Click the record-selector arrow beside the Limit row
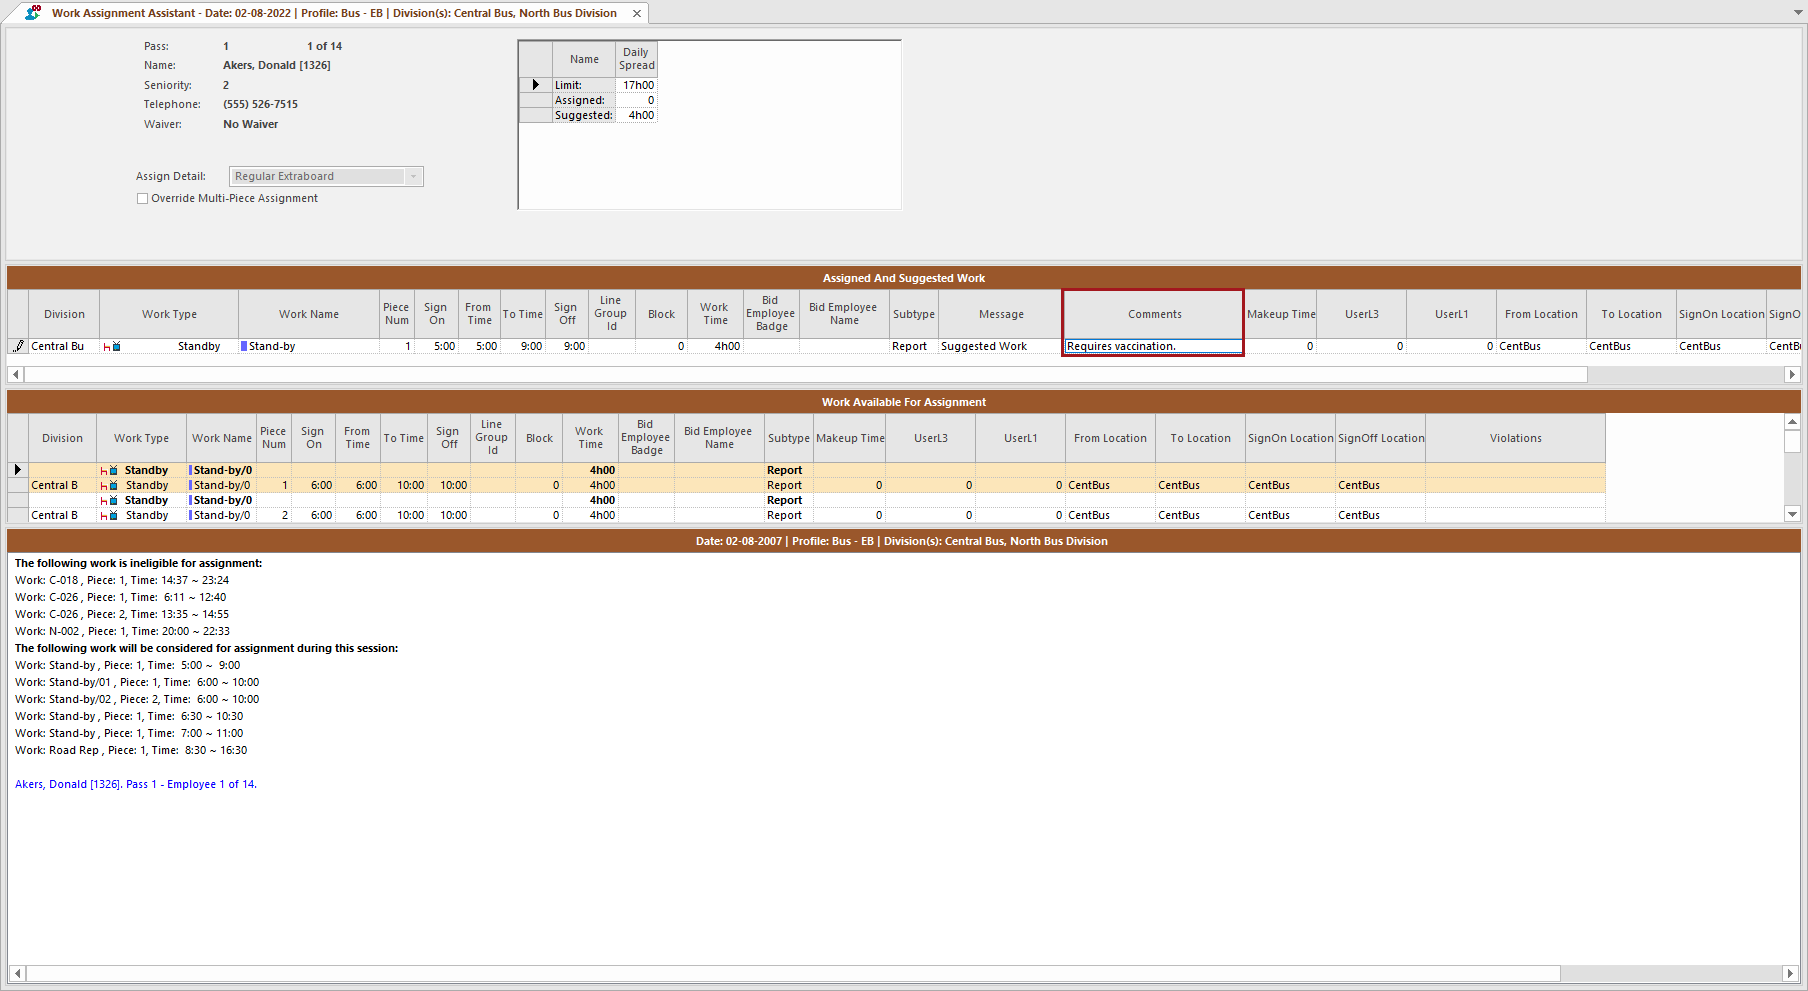The image size is (1808, 991). pyautogui.click(x=534, y=85)
